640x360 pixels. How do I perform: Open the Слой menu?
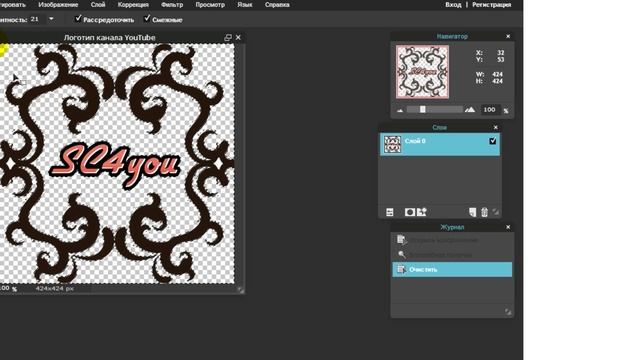coord(98,5)
